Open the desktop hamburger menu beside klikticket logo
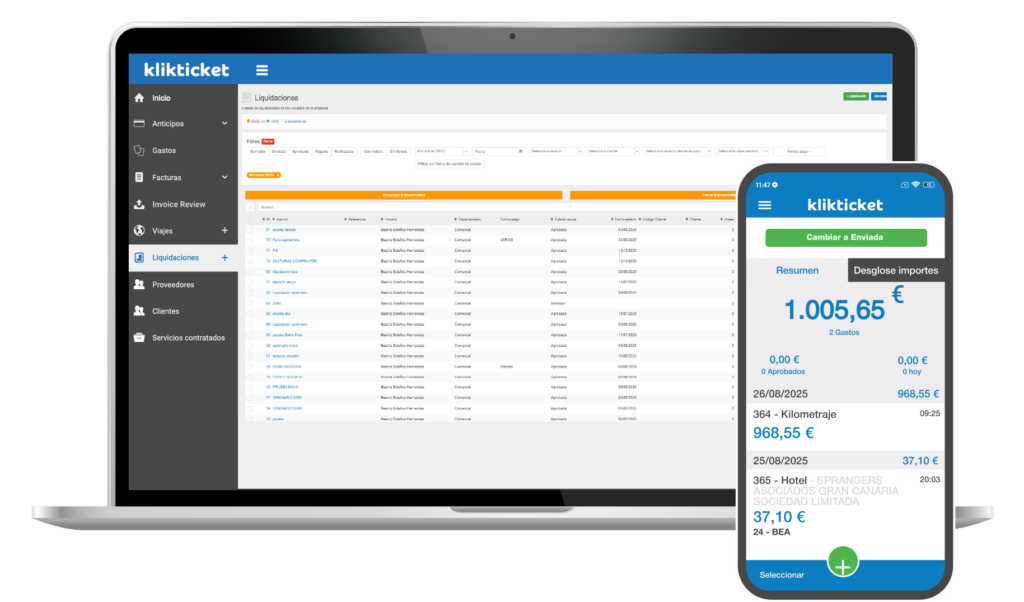 [262, 70]
